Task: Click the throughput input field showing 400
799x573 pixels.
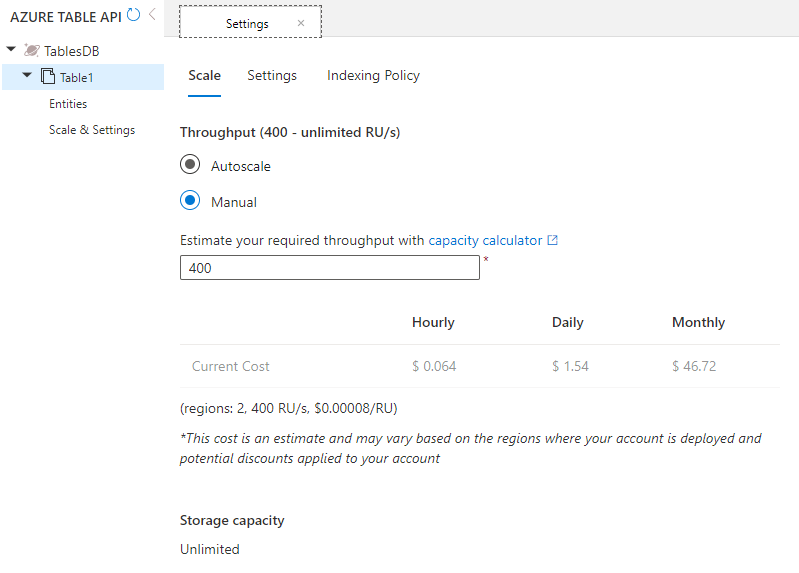Action: [x=329, y=268]
